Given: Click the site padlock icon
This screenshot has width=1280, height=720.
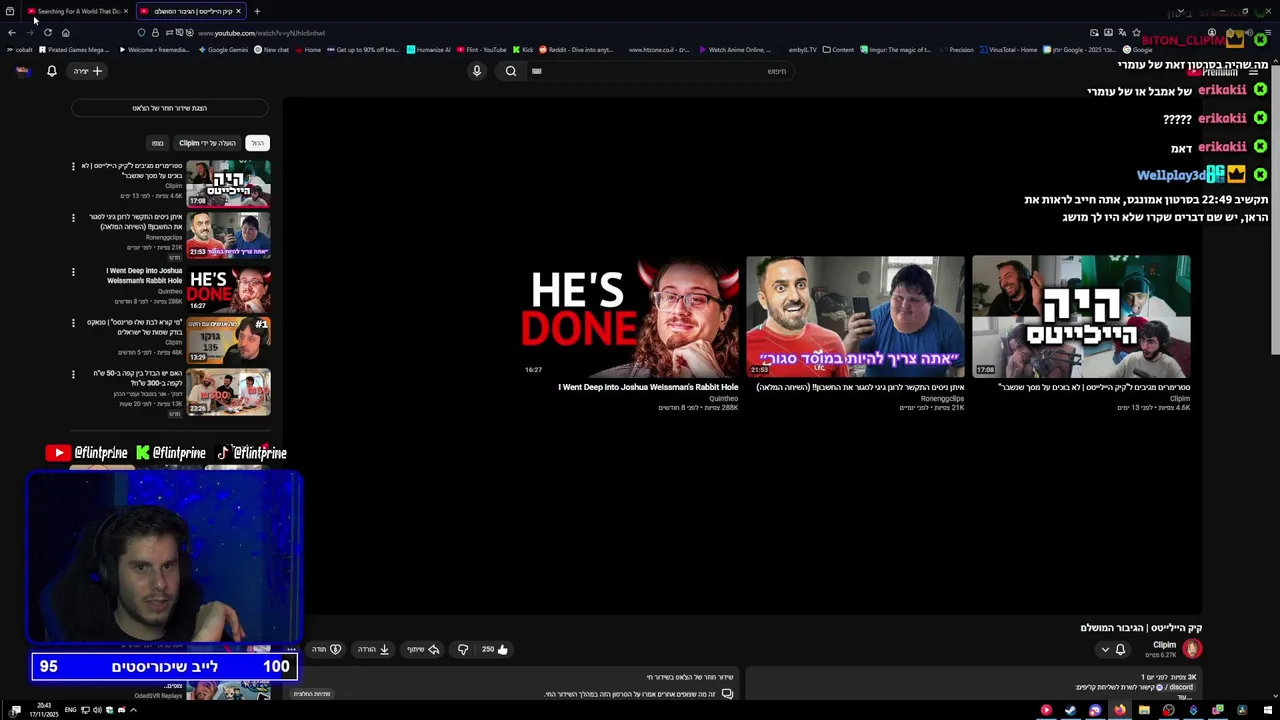Looking at the screenshot, I should 155,33.
